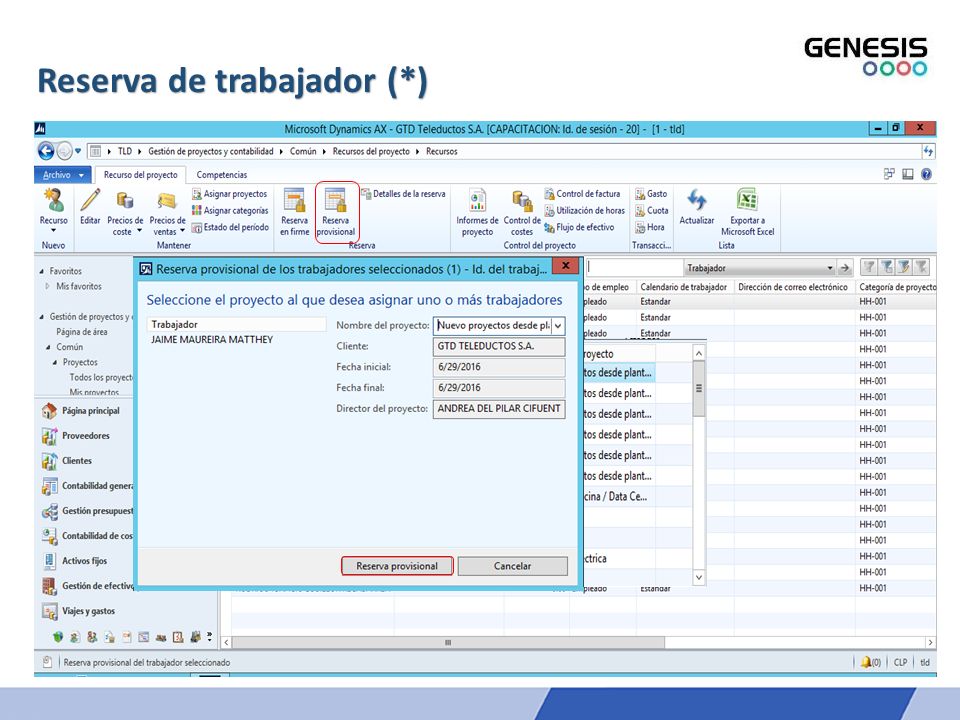Image resolution: width=960 pixels, height=720 pixels.
Task: Sort by Calendario de trabajador column
Action: tap(684, 287)
